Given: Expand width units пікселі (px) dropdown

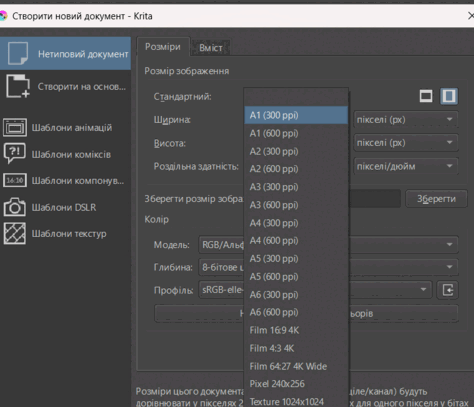Looking at the screenshot, I should (x=406, y=119).
